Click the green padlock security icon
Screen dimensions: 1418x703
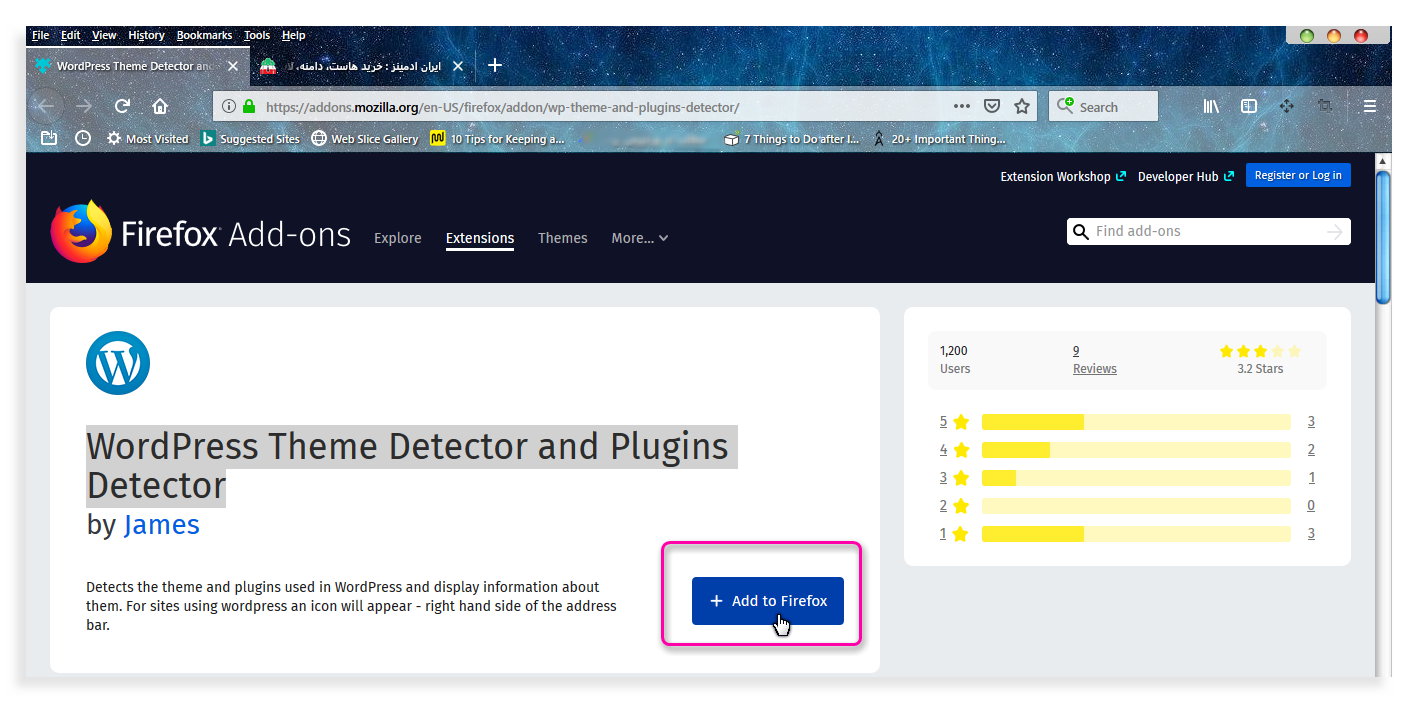coord(248,106)
